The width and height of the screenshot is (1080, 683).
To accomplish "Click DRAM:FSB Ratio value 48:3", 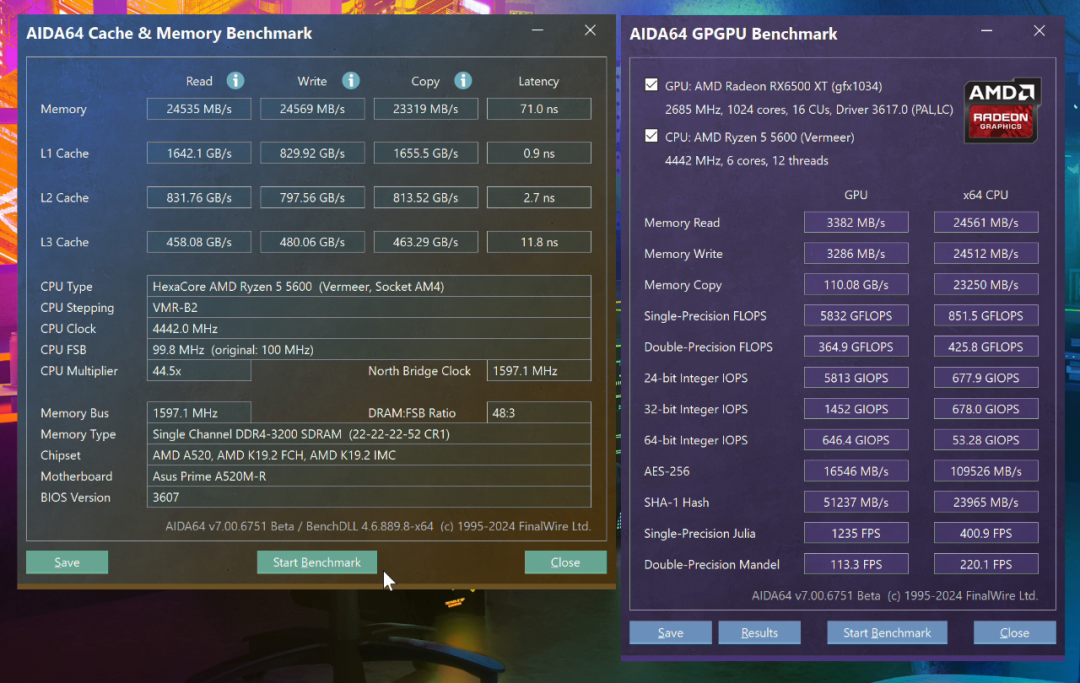I will pyautogui.click(x=539, y=412).
